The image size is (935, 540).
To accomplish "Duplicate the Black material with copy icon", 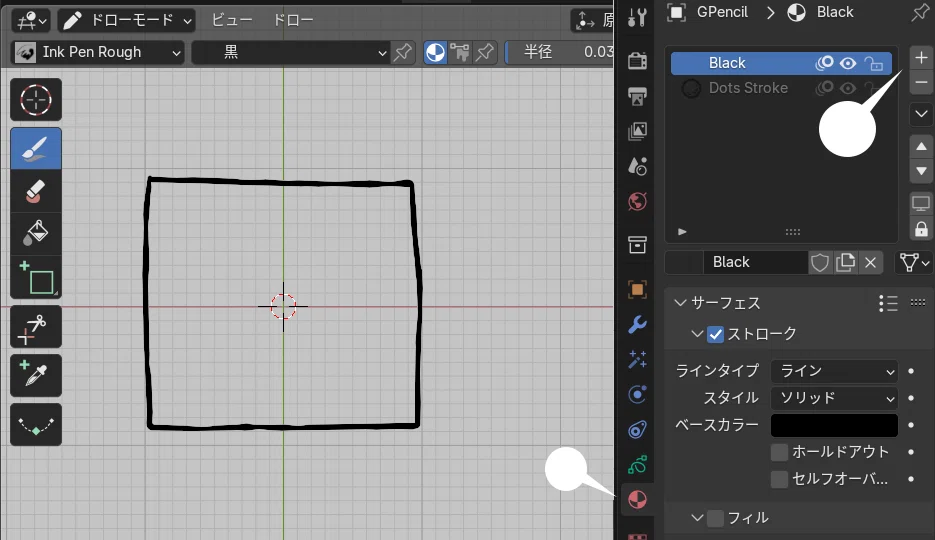I will coord(846,262).
